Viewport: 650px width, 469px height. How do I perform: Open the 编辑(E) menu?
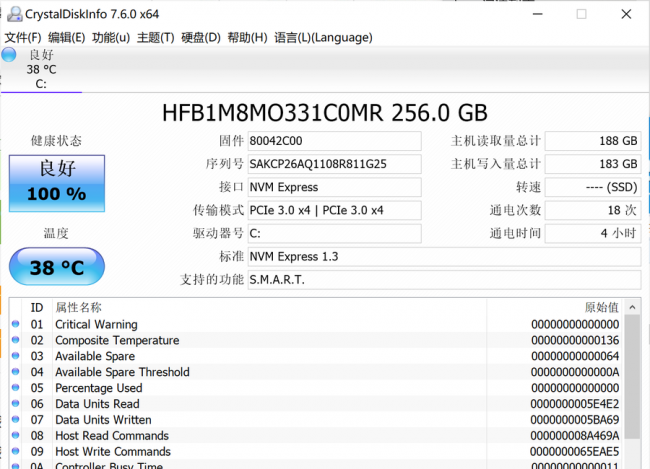[67, 38]
